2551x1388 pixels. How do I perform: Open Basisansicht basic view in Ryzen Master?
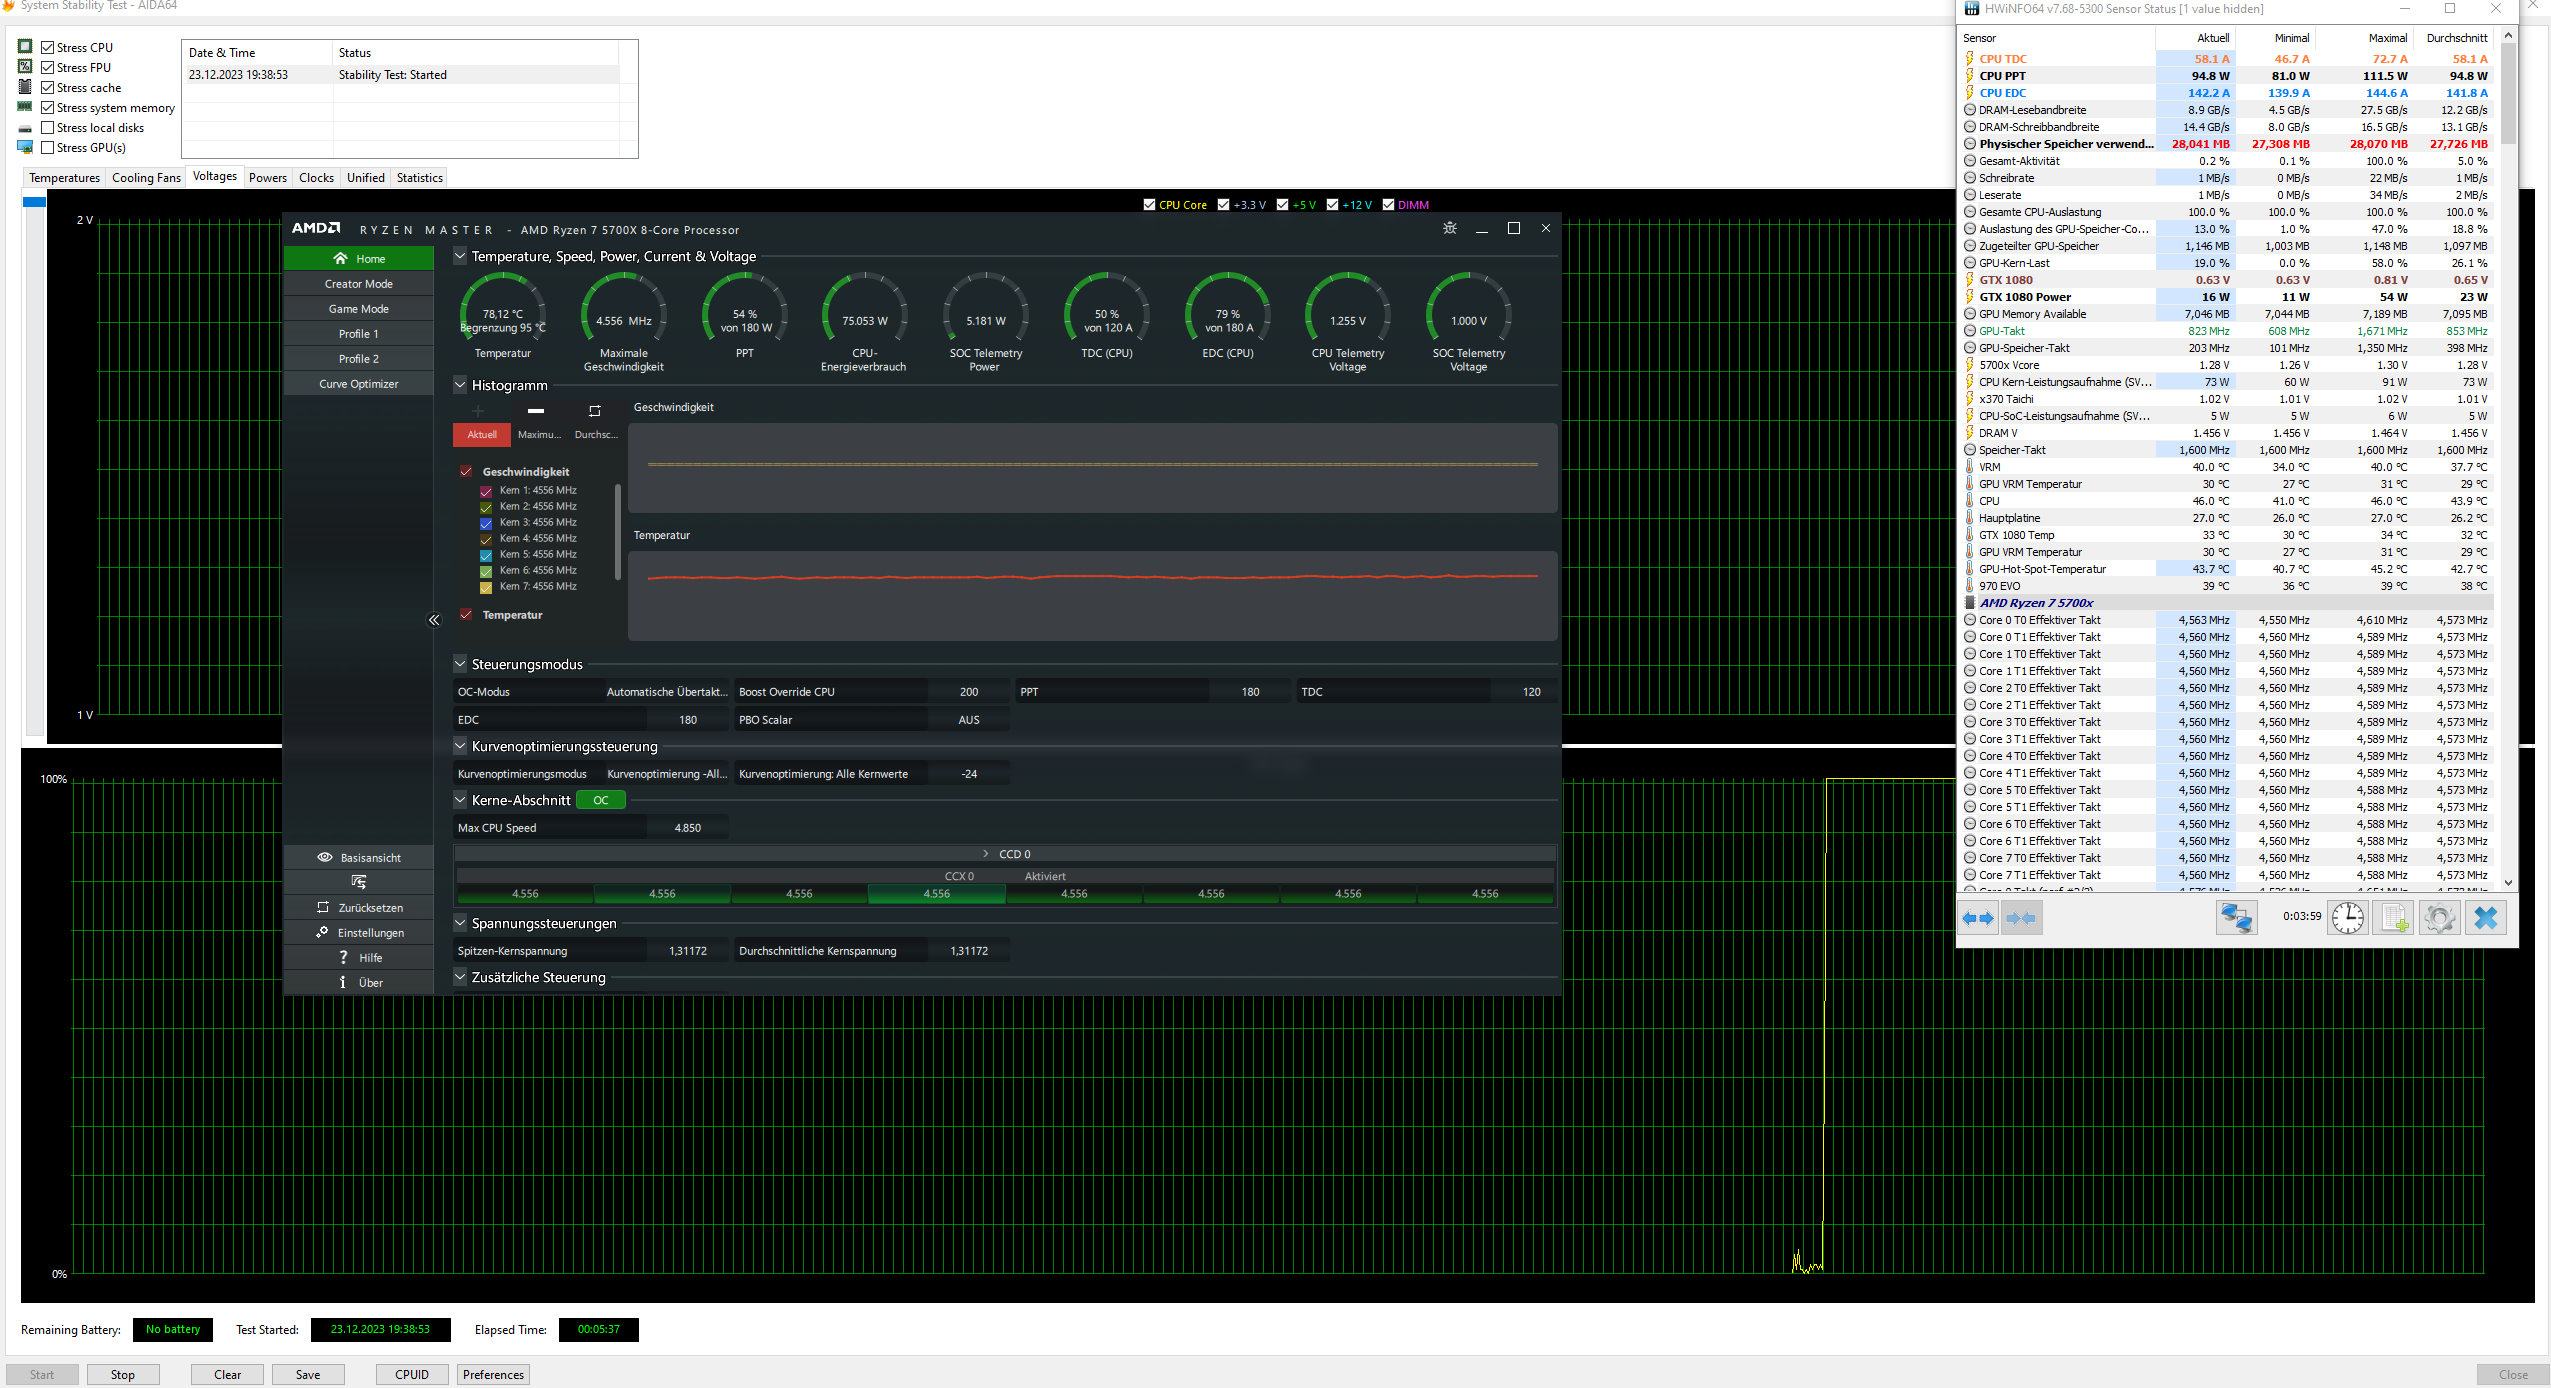coord(359,857)
